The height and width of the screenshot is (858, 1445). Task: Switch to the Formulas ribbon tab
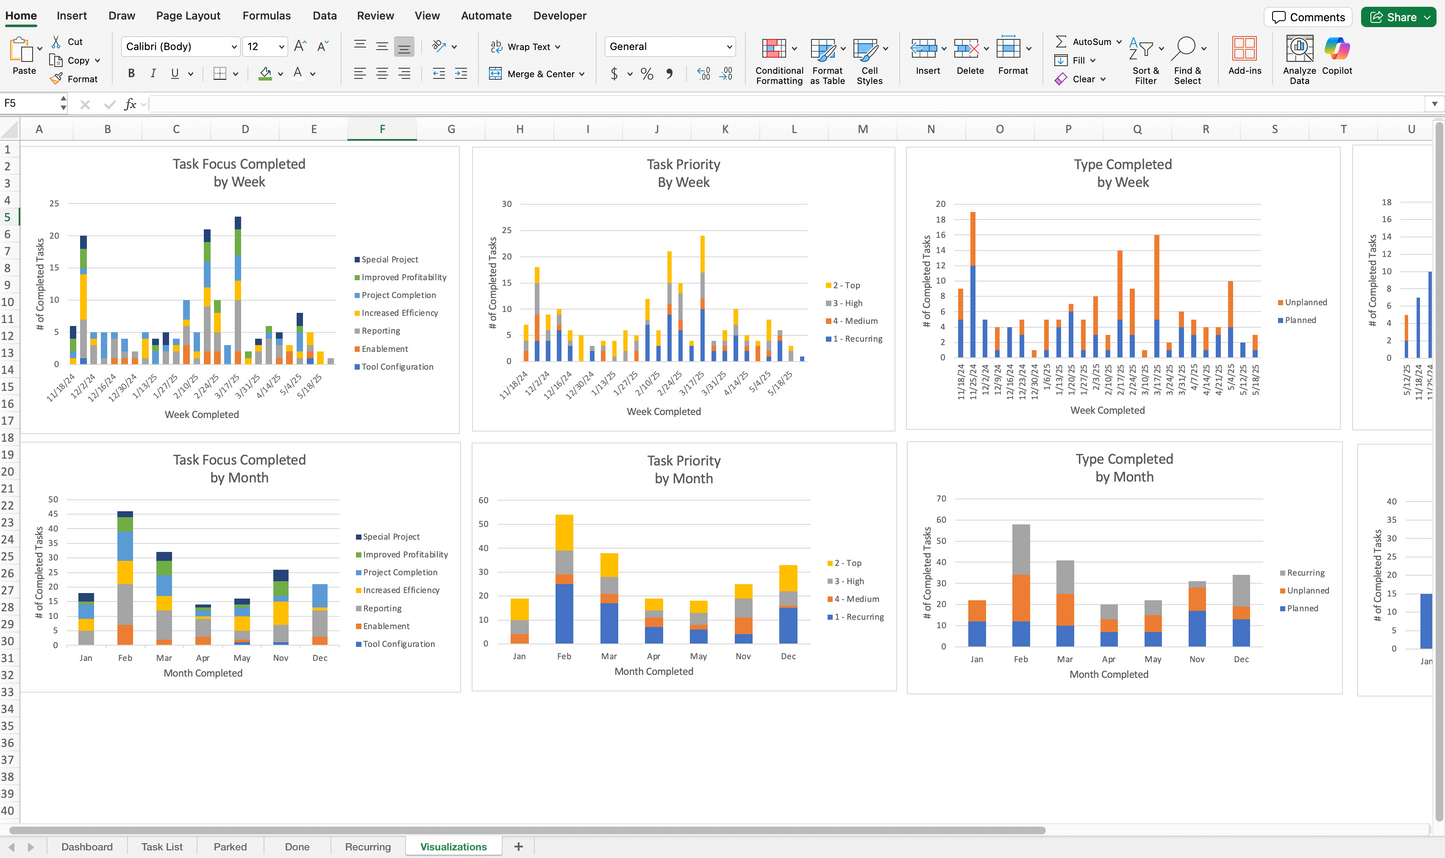point(266,15)
